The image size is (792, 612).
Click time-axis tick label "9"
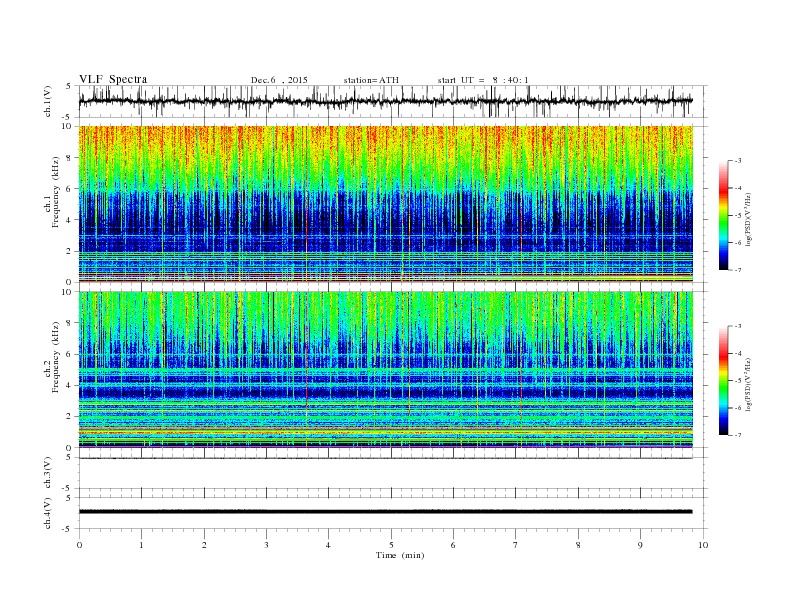[640, 545]
